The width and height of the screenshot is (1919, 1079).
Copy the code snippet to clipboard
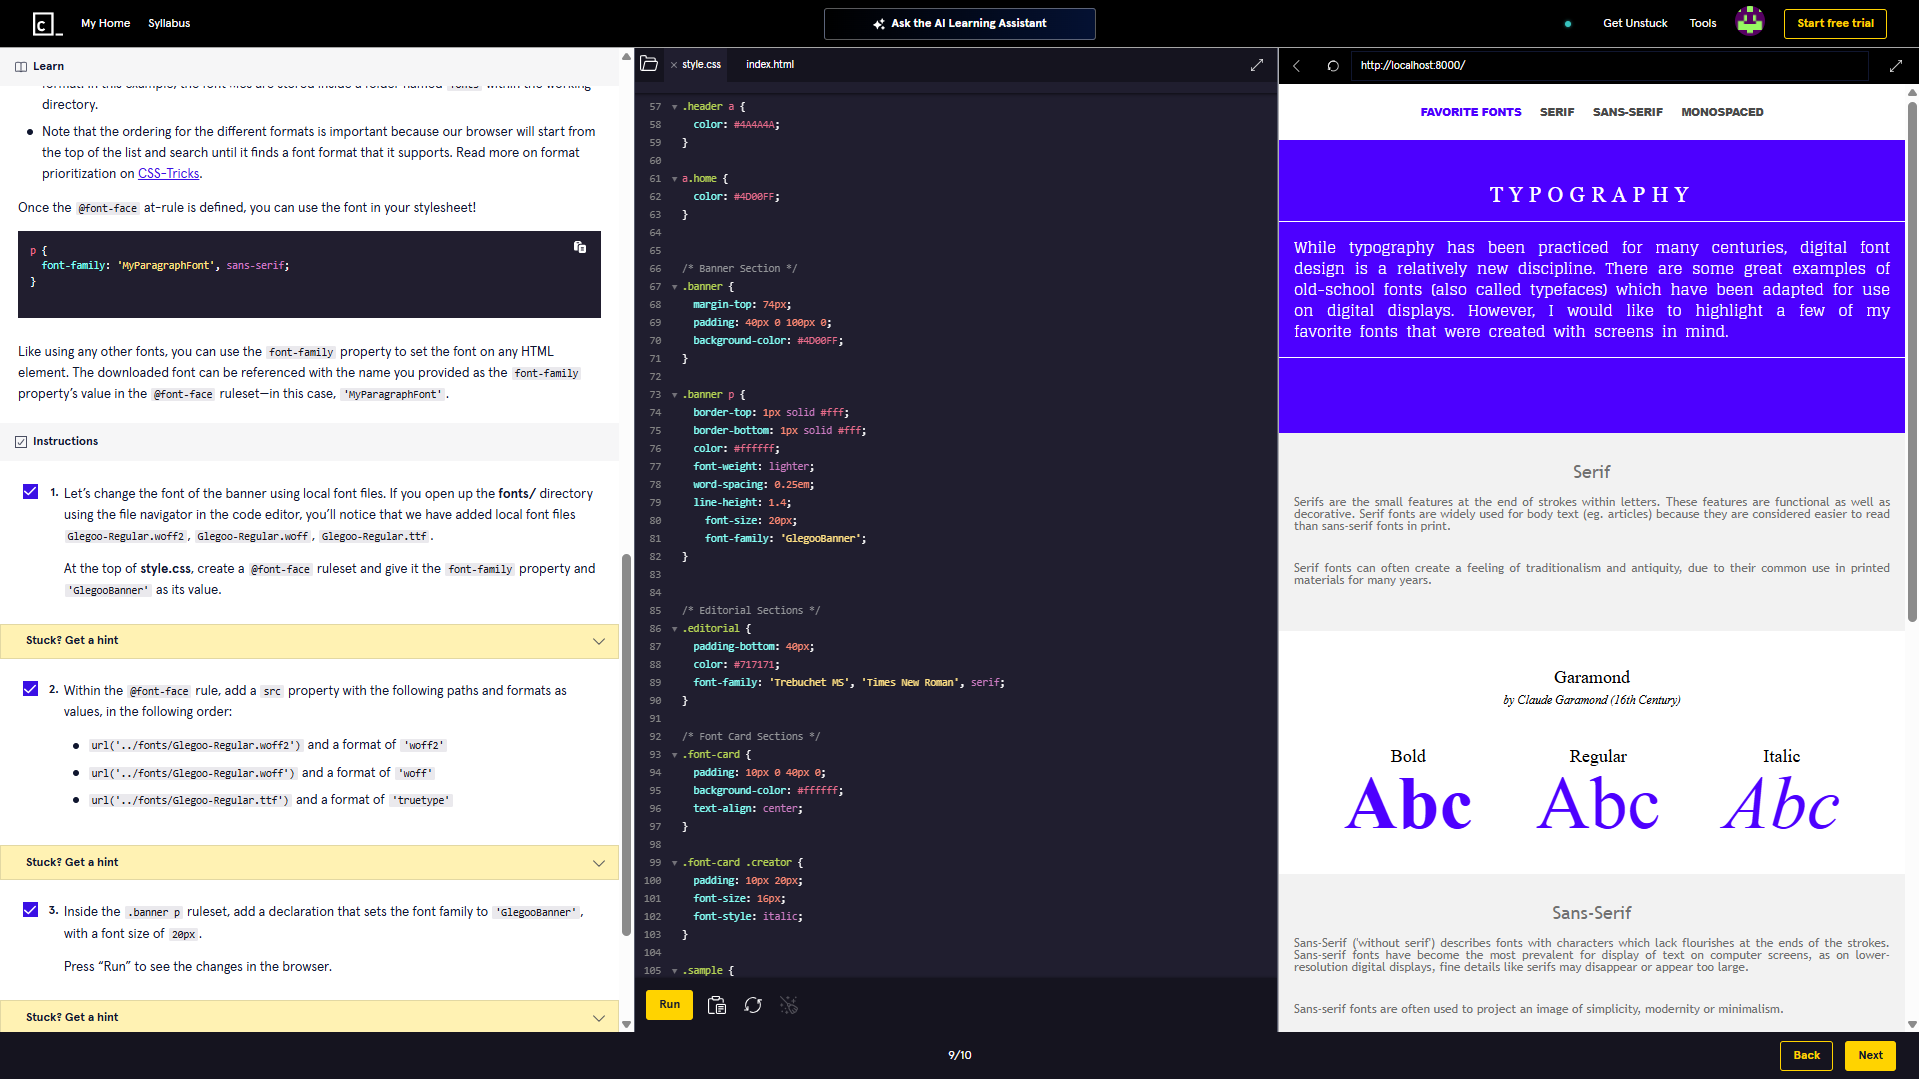coord(580,247)
